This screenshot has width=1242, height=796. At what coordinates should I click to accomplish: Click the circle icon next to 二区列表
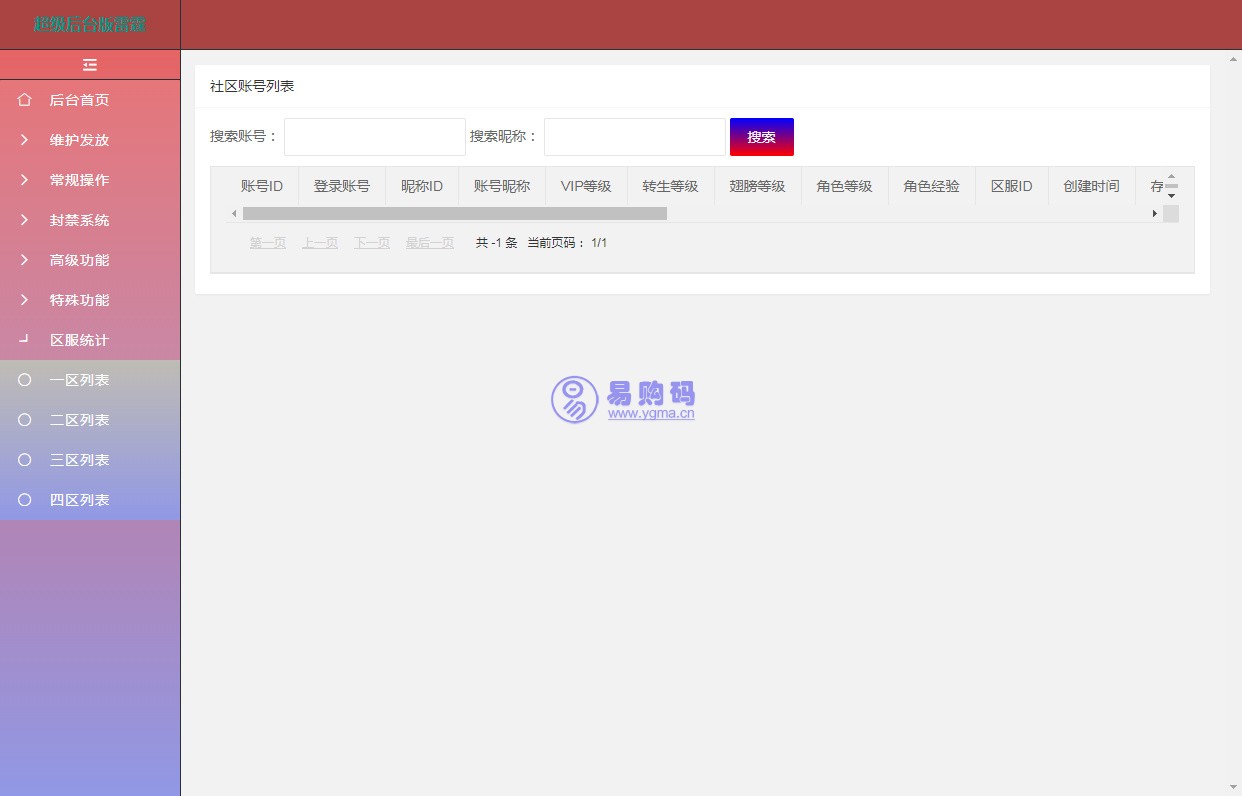pyautogui.click(x=25, y=420)
